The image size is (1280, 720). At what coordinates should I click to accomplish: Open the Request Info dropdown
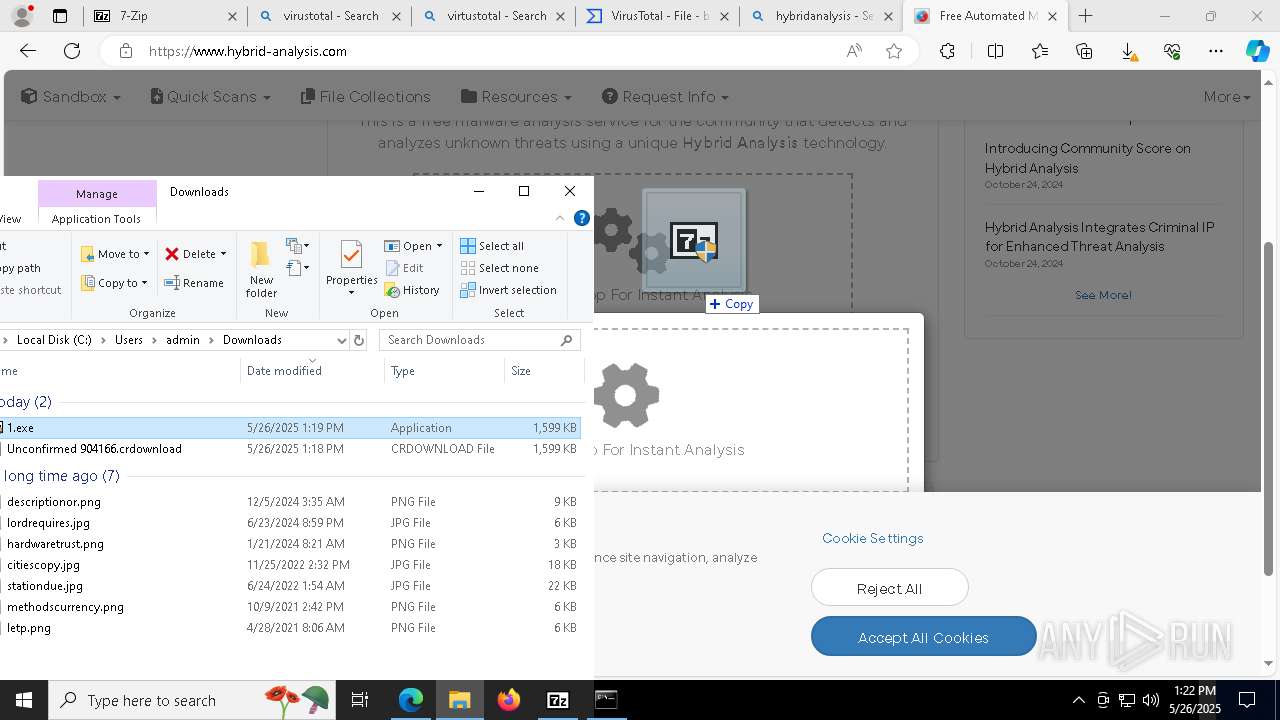665,97
